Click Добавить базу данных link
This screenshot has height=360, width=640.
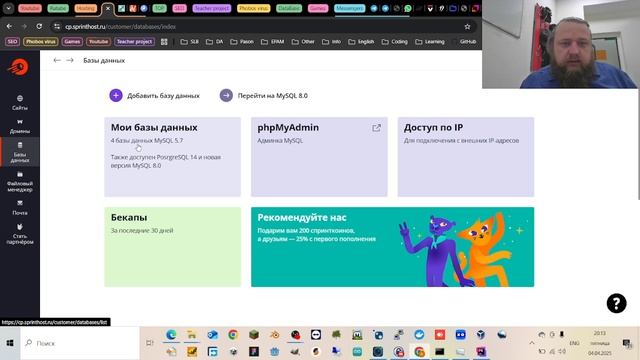pos(163,96)
